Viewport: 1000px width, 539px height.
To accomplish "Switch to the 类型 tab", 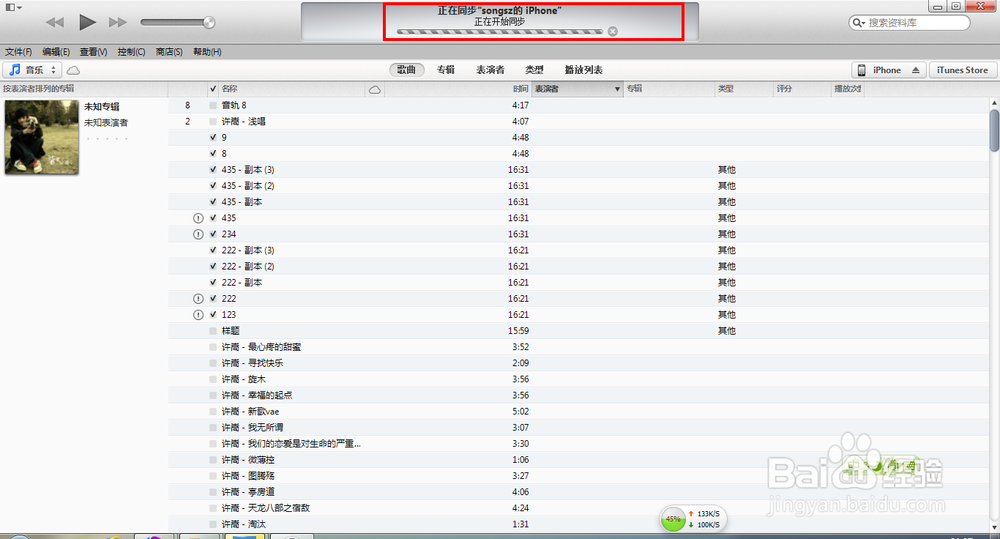I will pyautogui.click(x=534, y=70).
